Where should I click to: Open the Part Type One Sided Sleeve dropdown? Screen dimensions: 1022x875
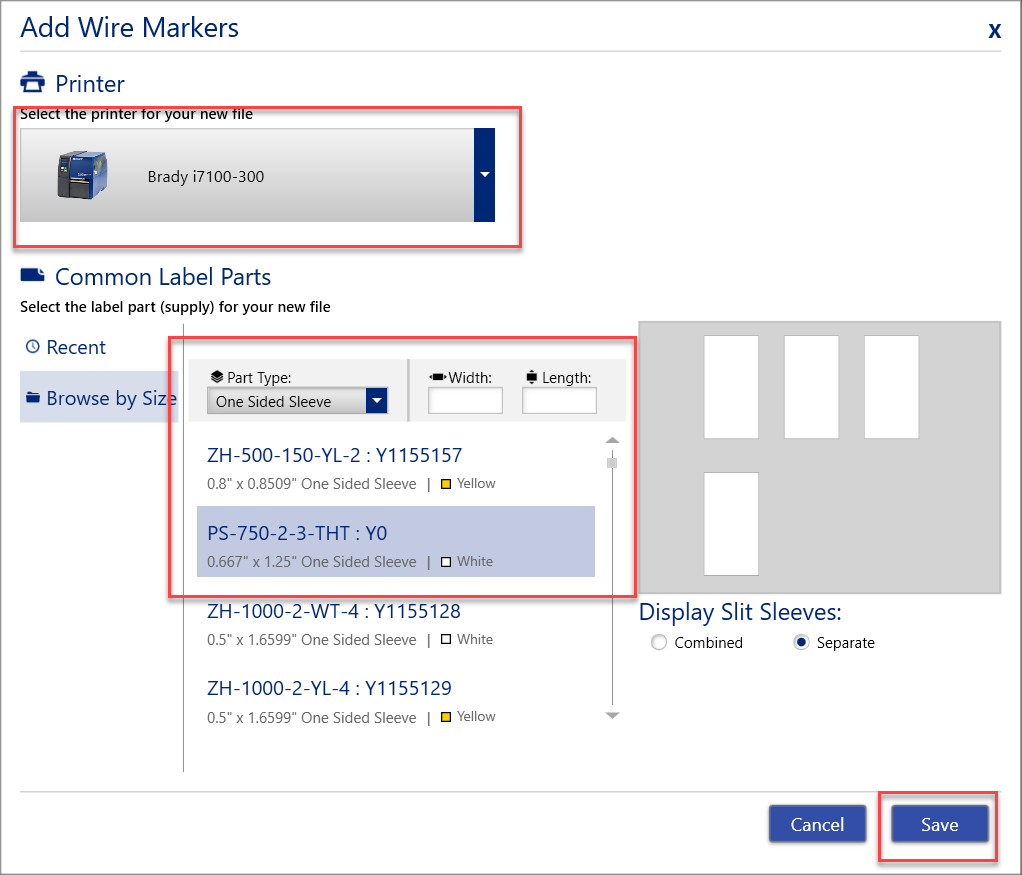pyautogui.click(x=376, y=402)
